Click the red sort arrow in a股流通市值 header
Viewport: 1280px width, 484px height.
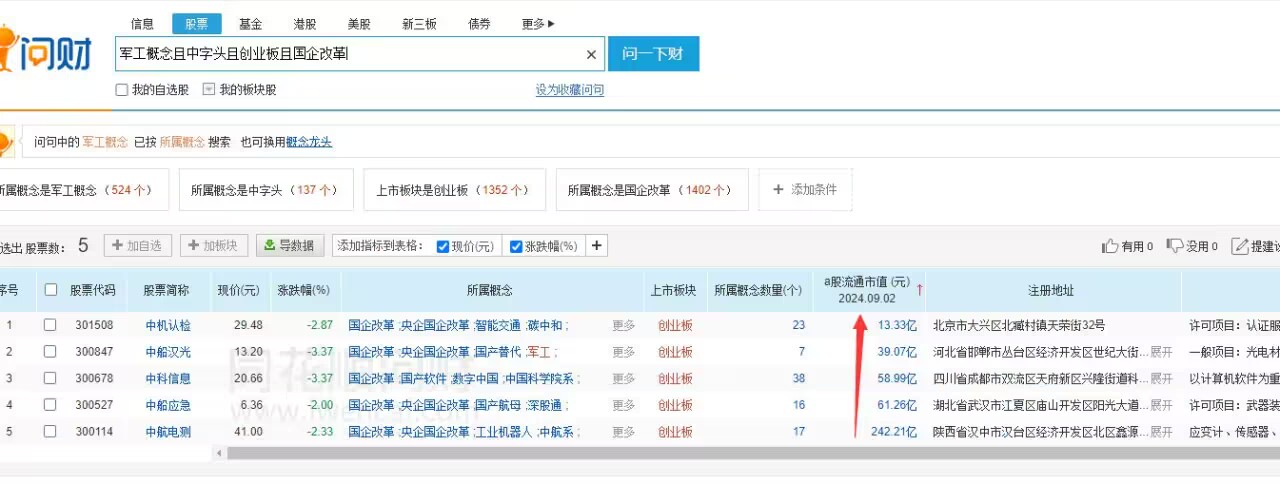(919, 290)
